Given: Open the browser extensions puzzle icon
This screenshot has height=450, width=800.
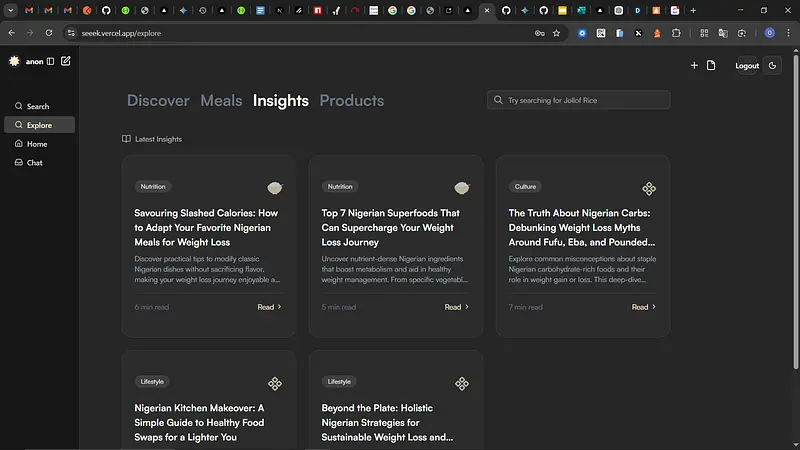Looking at the screenshot, I should tap(676, 33).
